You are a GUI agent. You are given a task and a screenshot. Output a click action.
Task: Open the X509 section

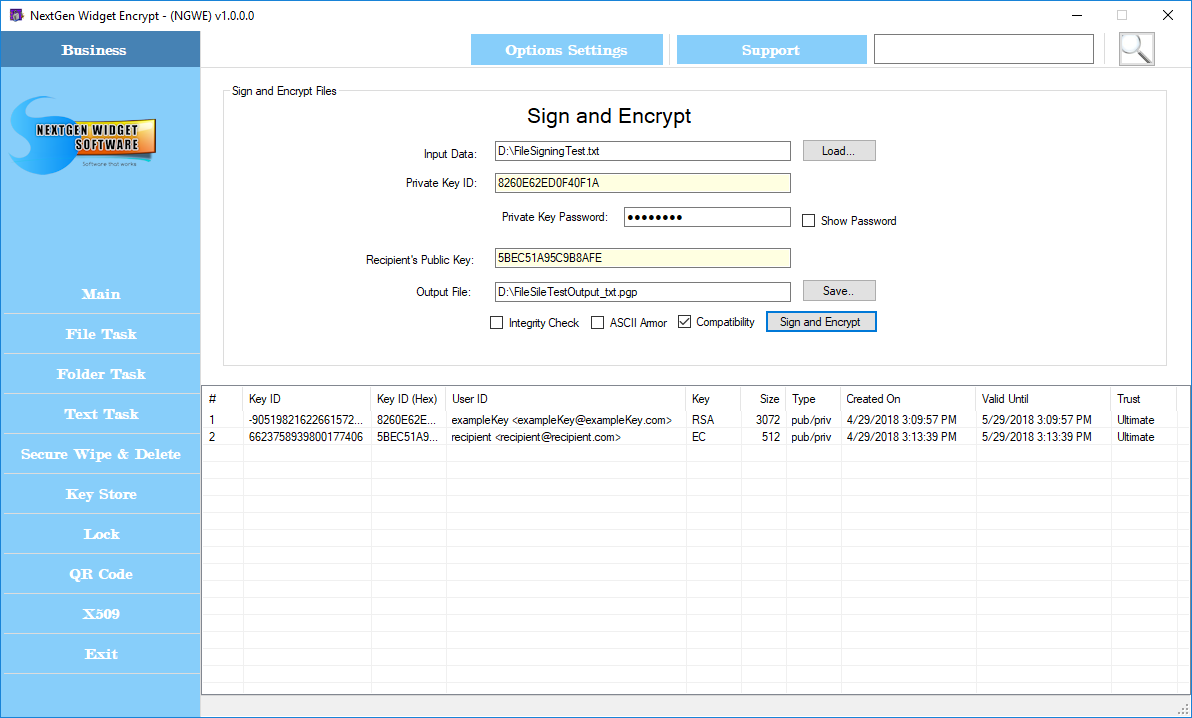point(101,614)
